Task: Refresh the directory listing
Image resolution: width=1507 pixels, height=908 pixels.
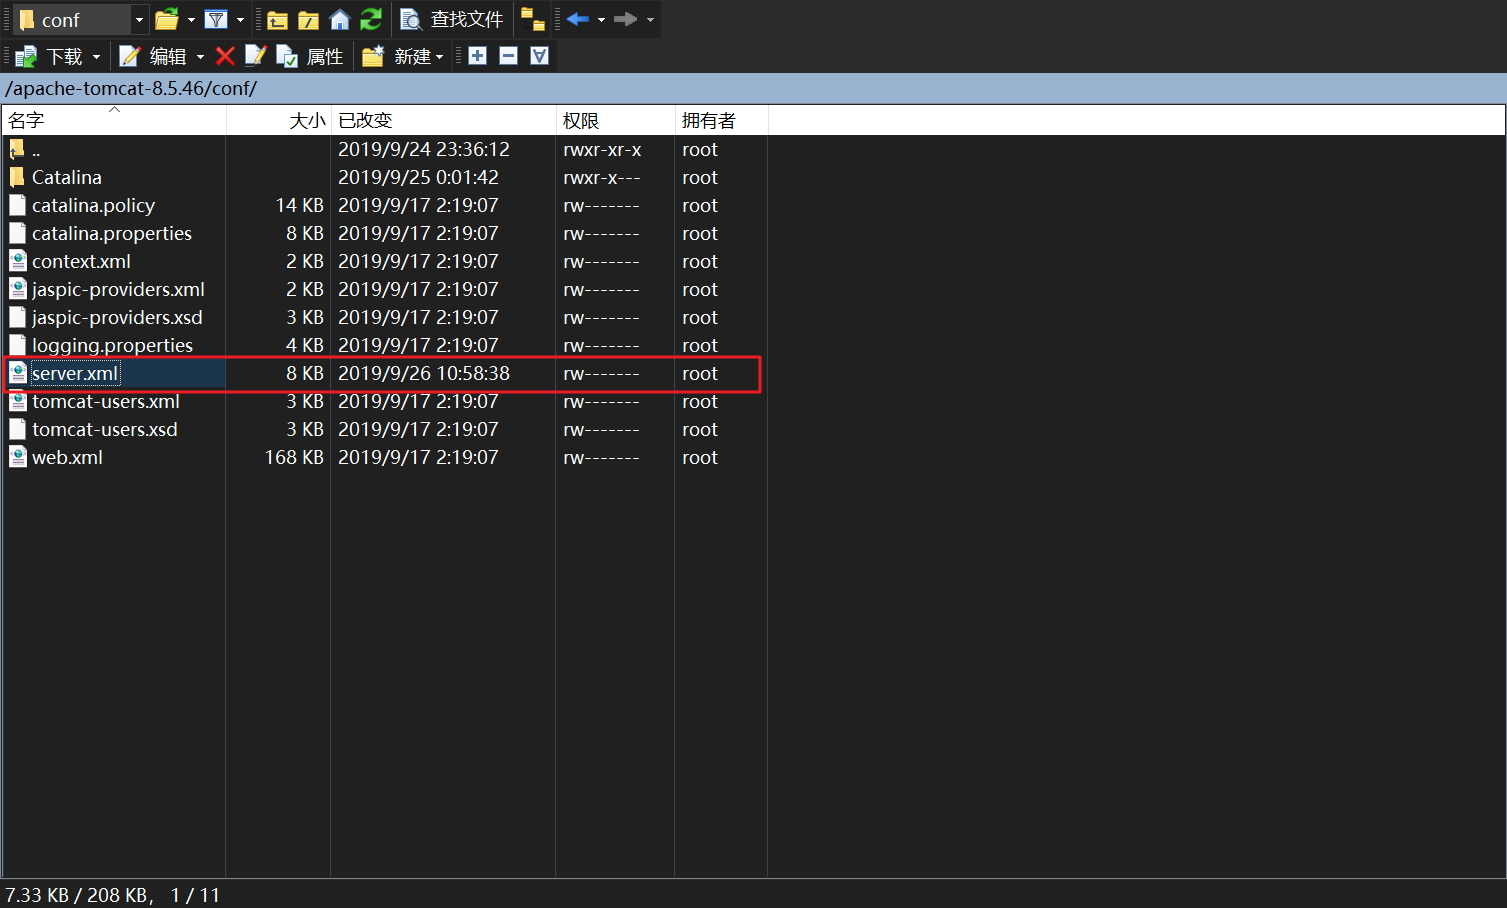Action: coord(371,19)
